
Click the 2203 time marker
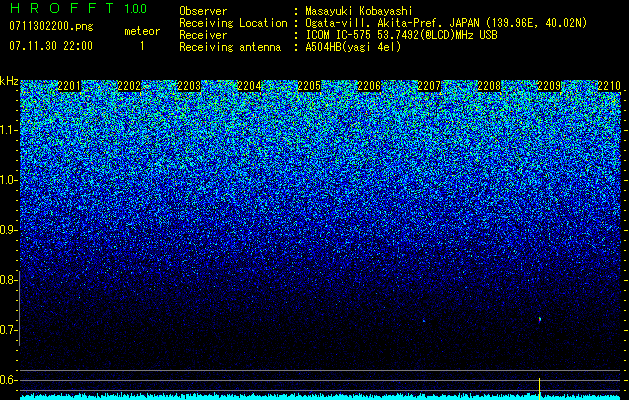pos(189,86)
